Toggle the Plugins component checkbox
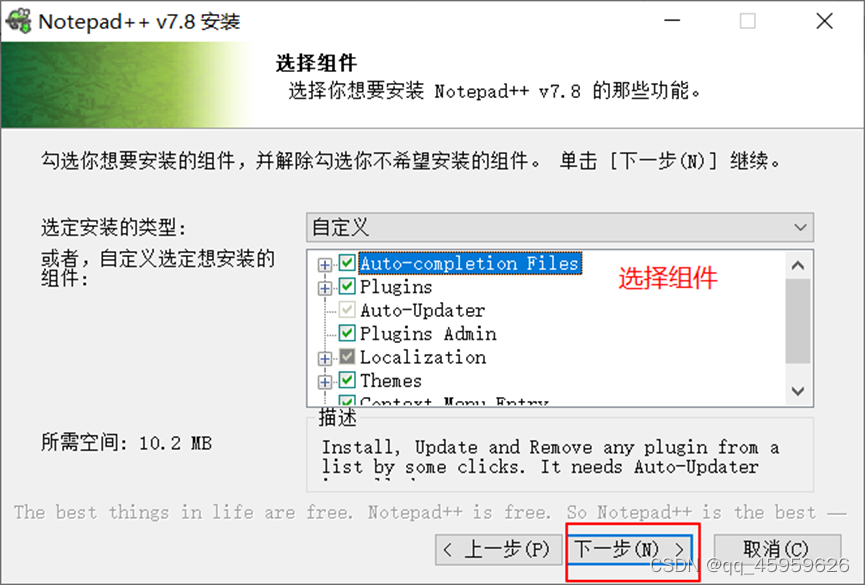 pos(346,286)
